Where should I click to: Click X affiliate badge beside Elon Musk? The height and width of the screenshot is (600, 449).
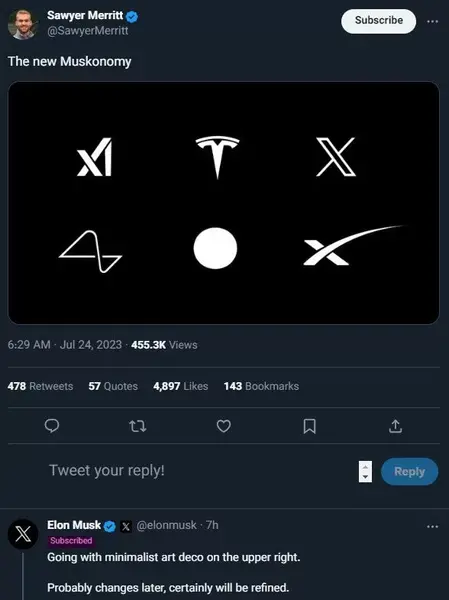pos(126,527)
